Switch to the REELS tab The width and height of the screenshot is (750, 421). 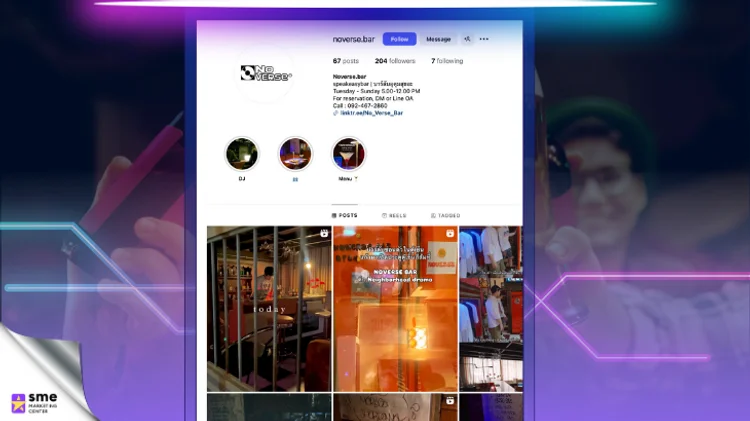(x=394, y=216)
